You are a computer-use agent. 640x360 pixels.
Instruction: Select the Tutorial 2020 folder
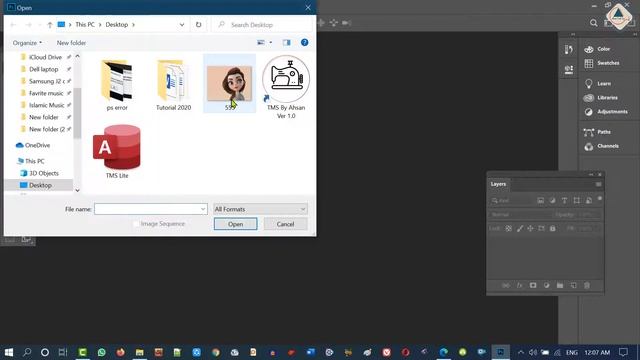click(173, 85)
